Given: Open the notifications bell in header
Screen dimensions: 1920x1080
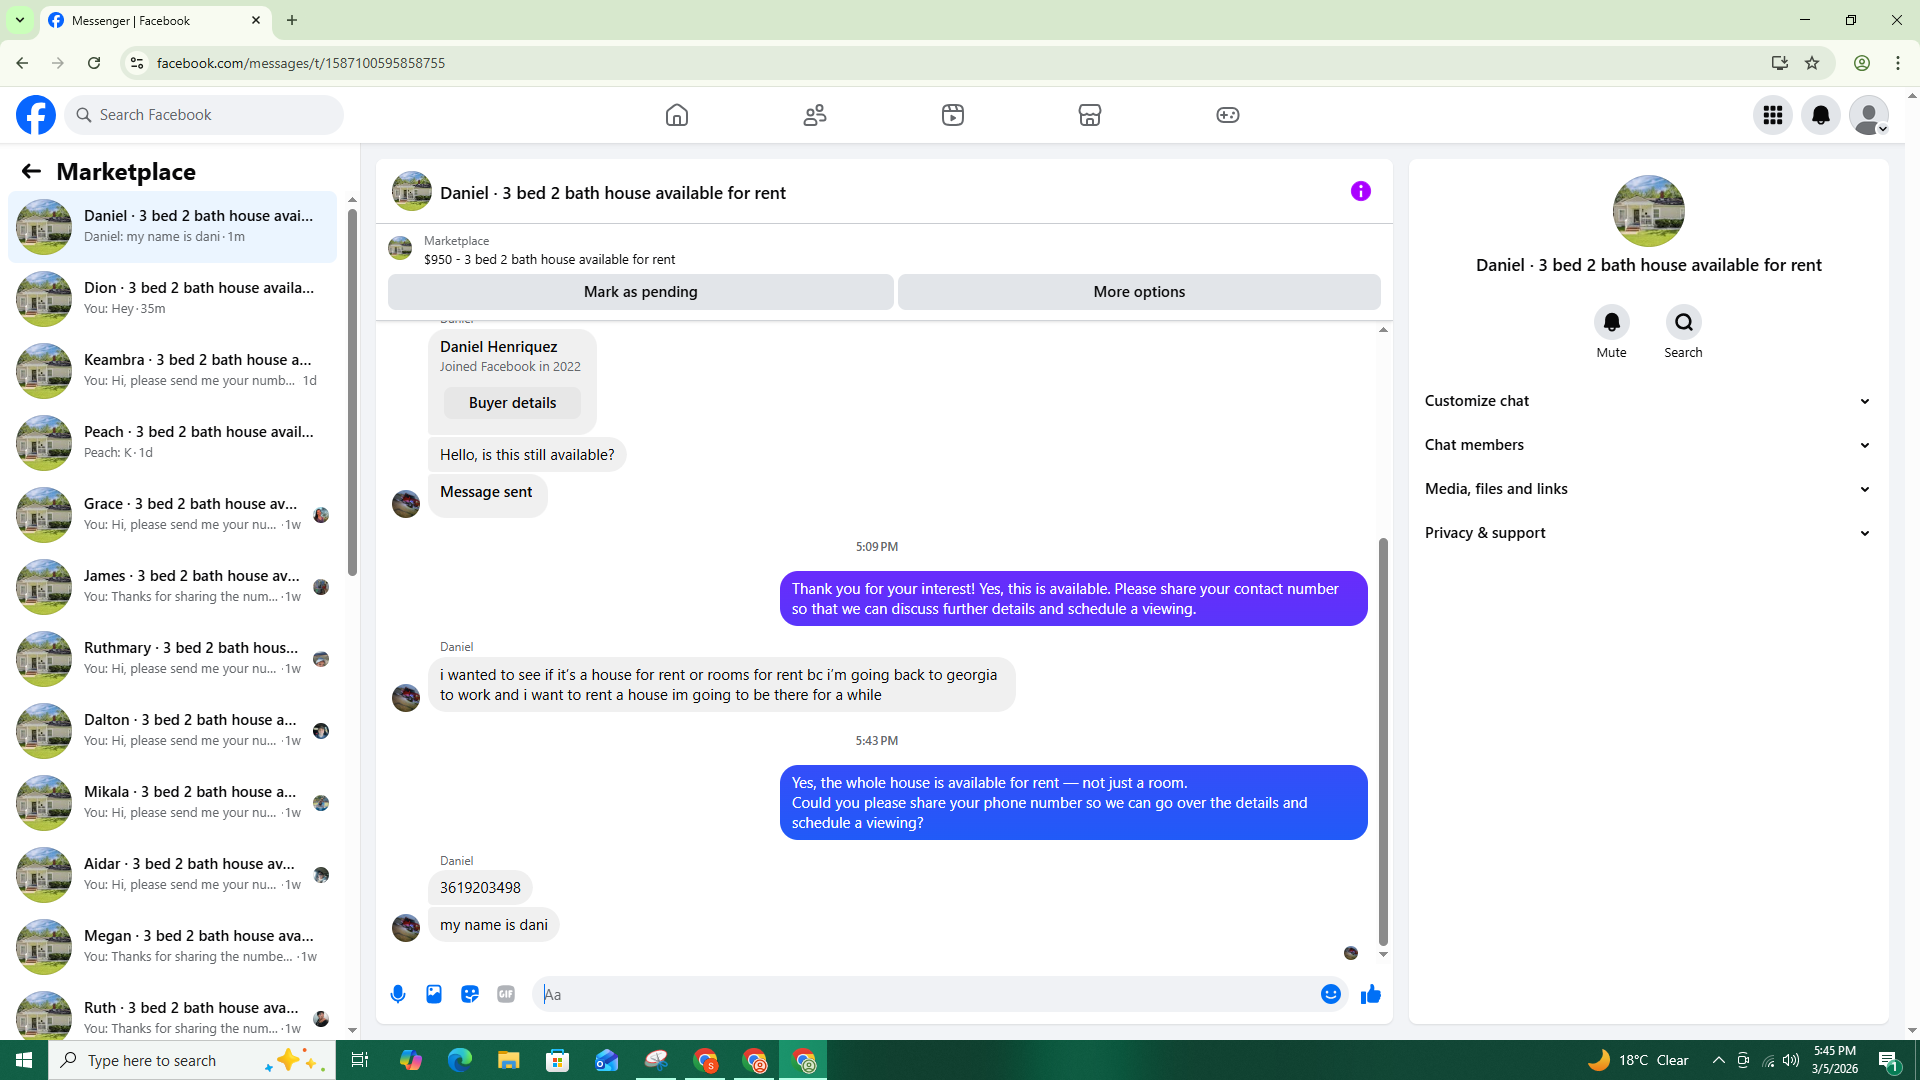Looking at the screenshot, I should [1820, 115].
